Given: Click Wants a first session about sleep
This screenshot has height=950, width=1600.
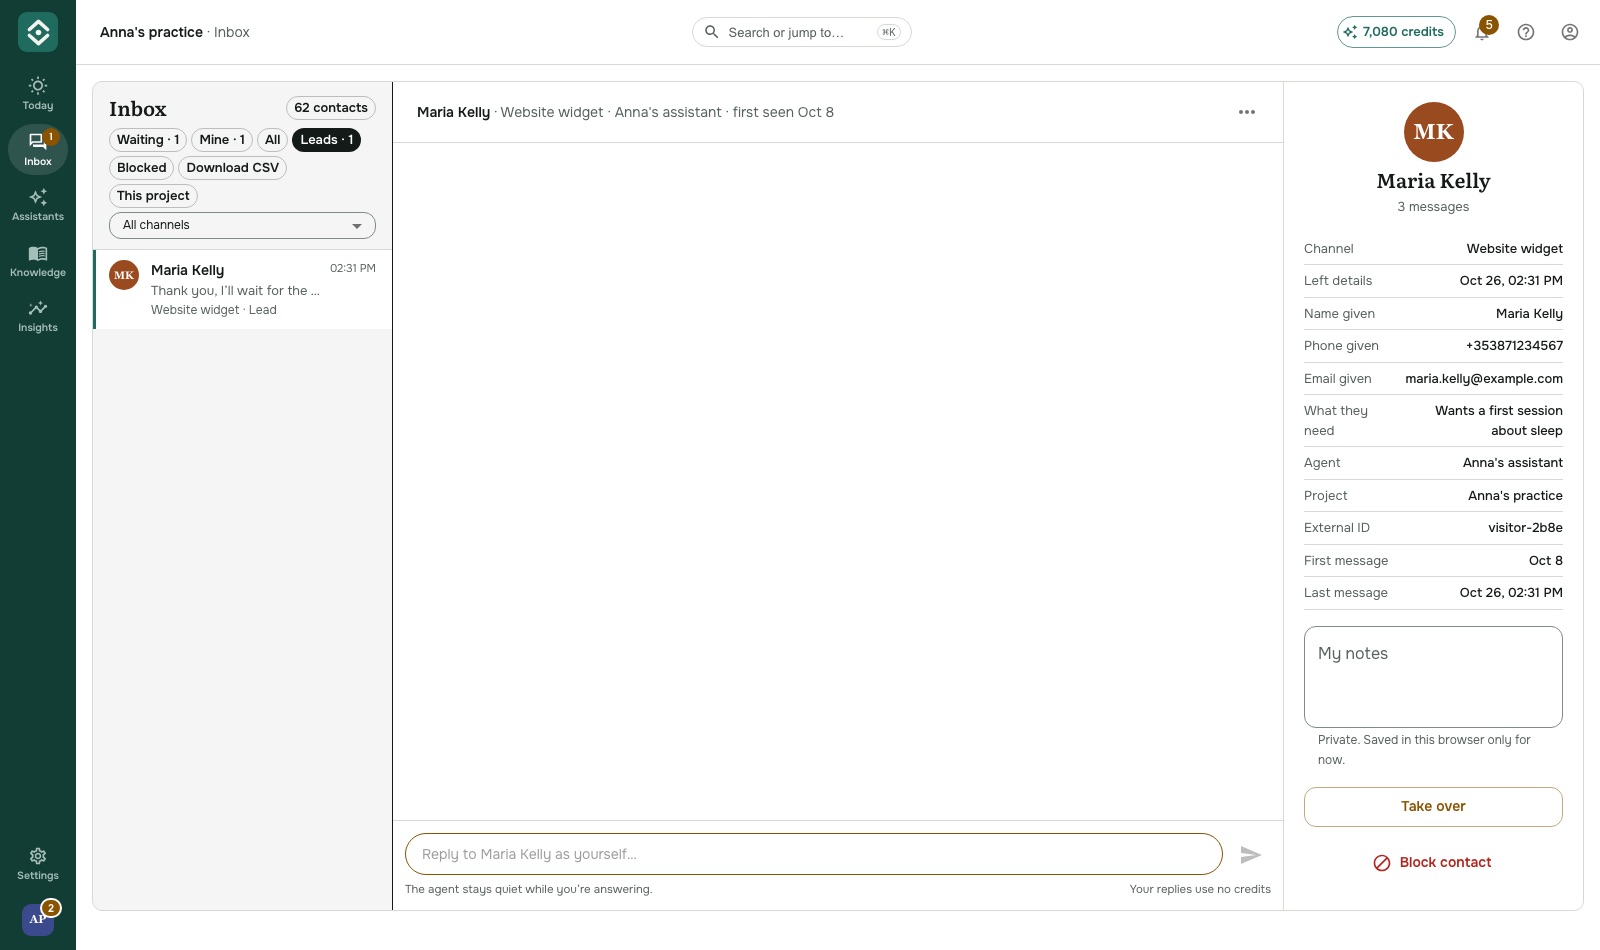Looking at the screenshot, I should coord(1499,421).
